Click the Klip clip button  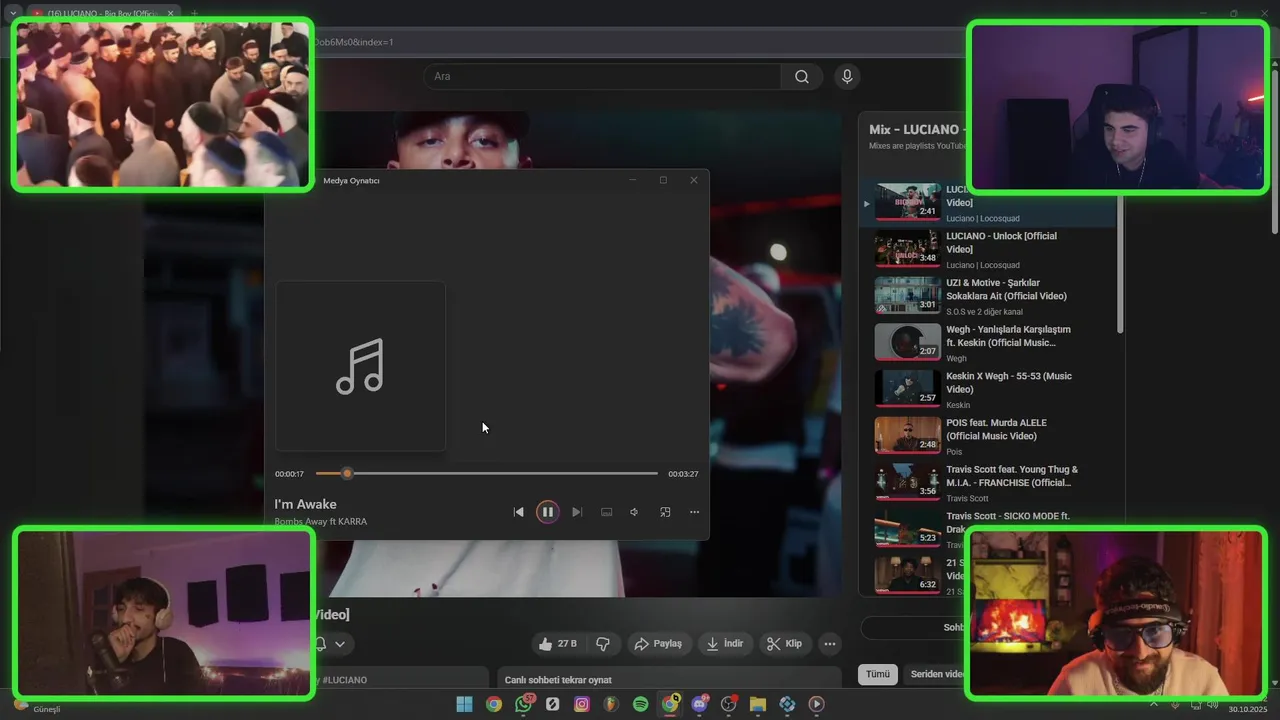[785, 644]
